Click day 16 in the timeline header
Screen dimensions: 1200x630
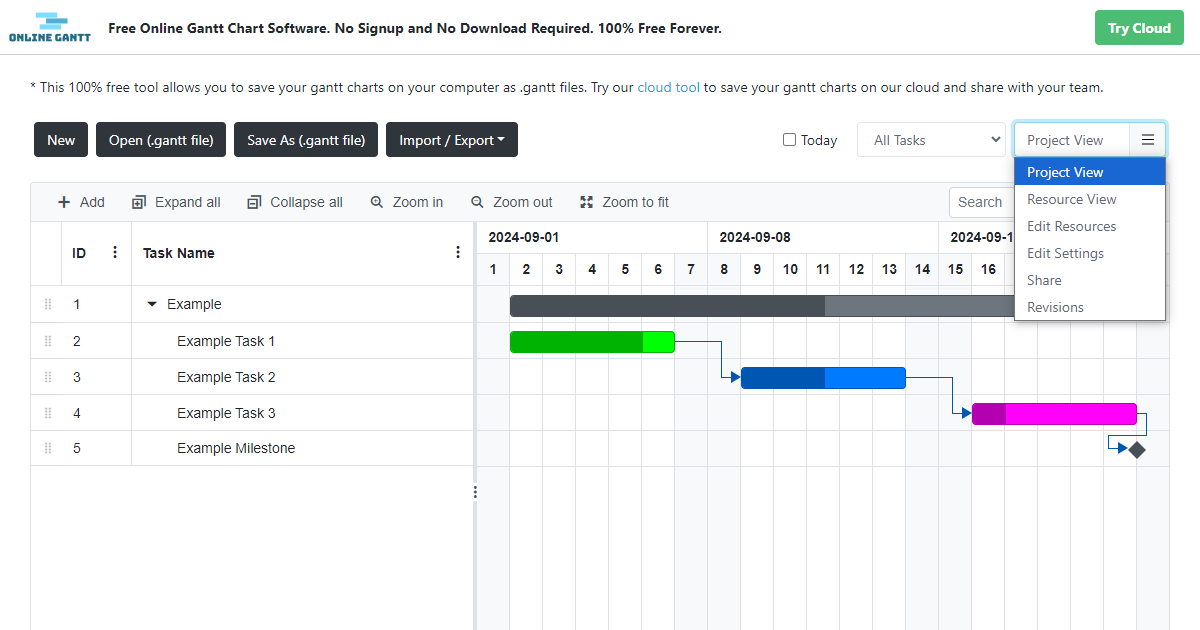click(x=988, y=269)
